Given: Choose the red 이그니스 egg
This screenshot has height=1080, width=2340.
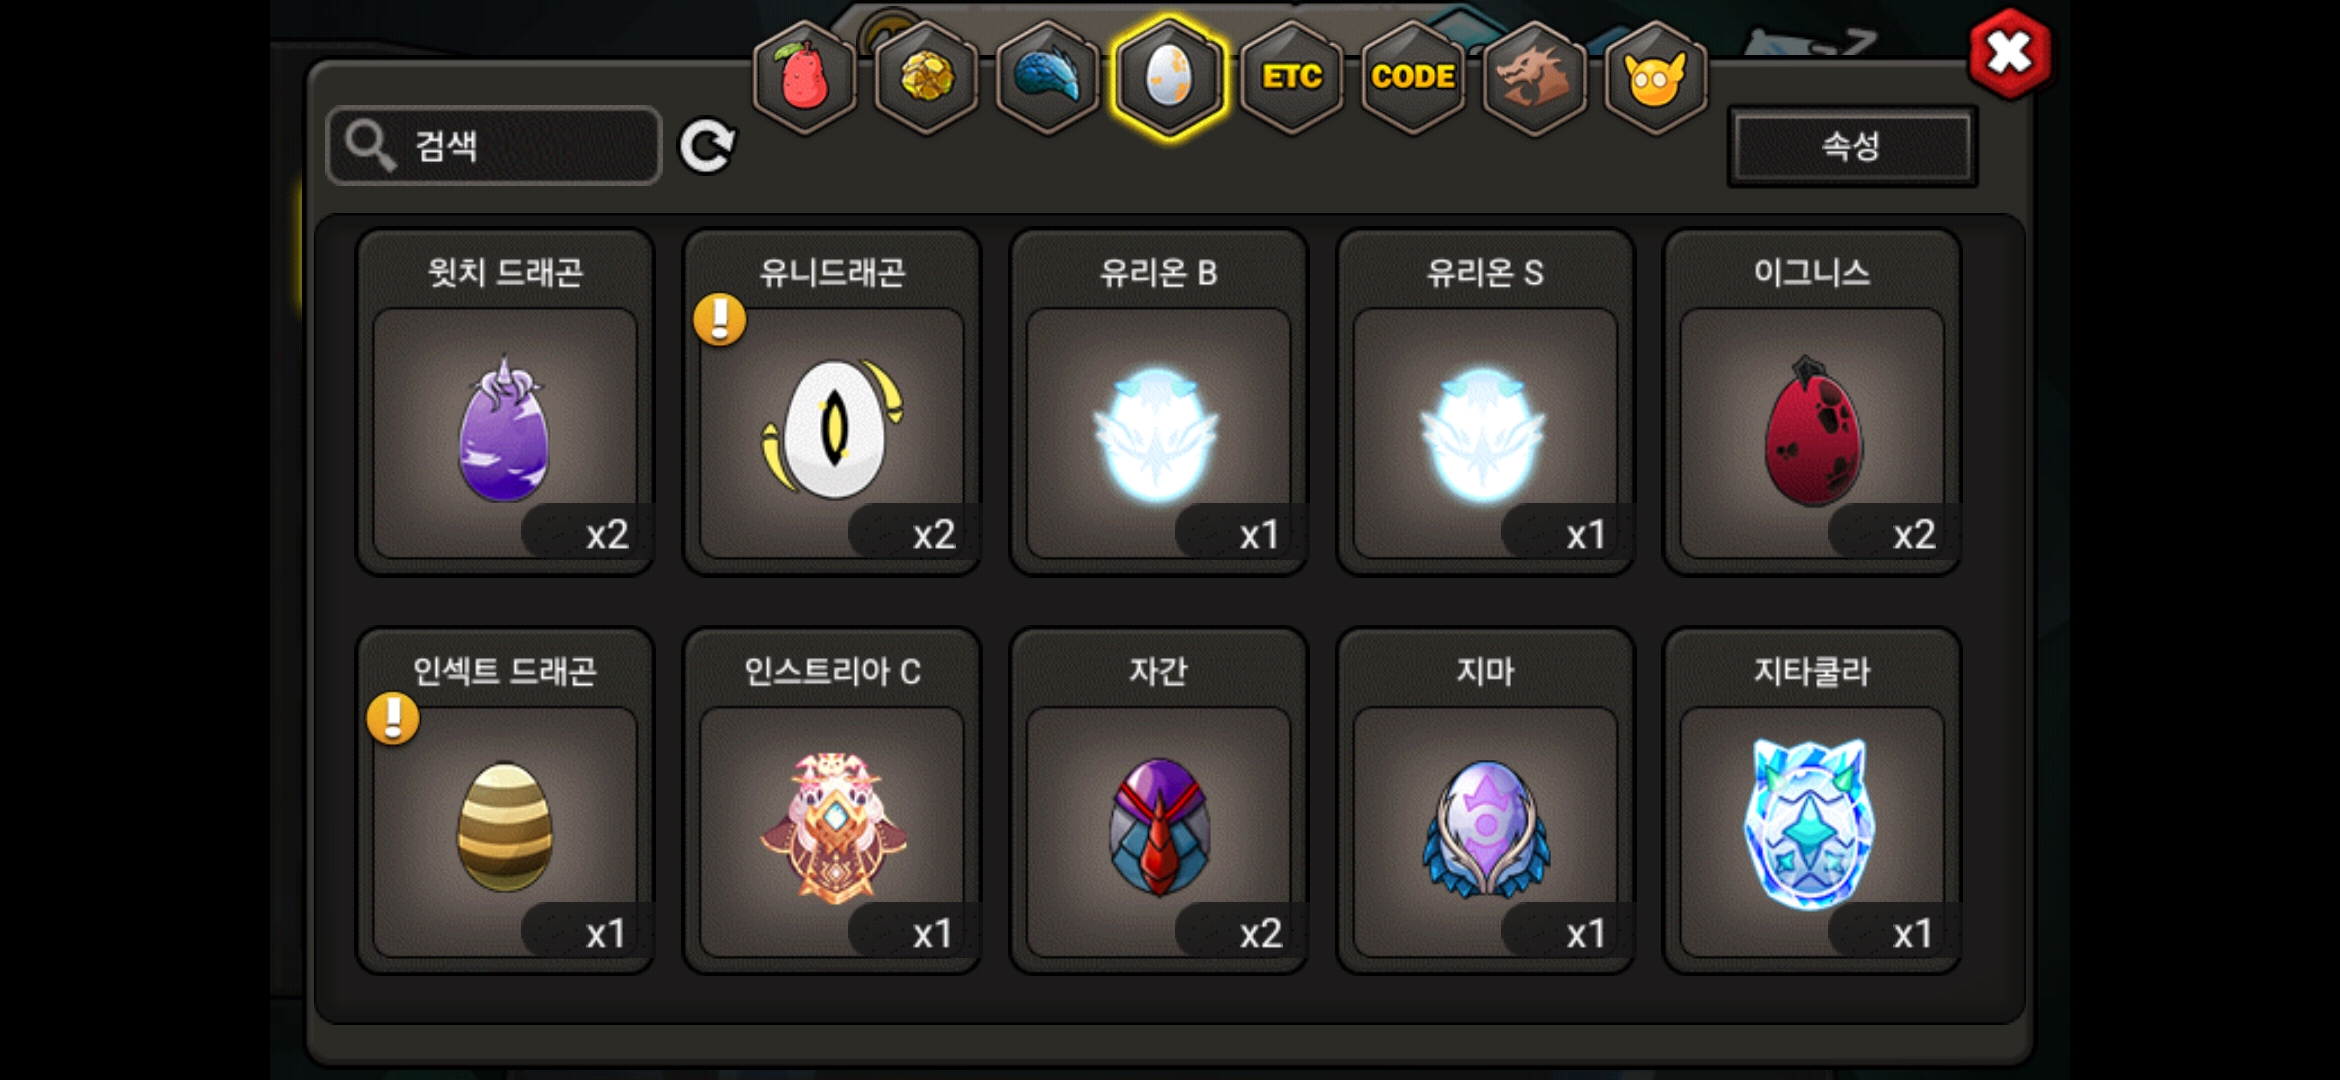Looking at the screenshot, I should [1812, 402].
